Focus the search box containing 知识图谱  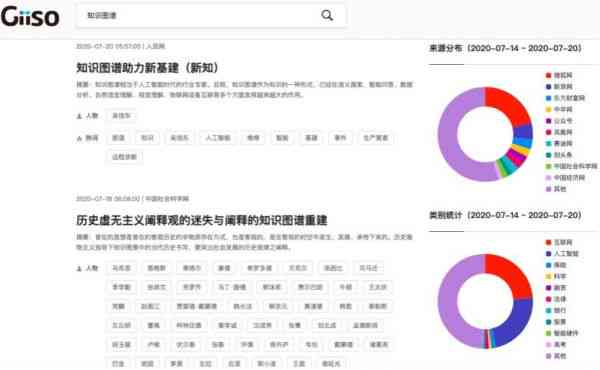[211, 16]
